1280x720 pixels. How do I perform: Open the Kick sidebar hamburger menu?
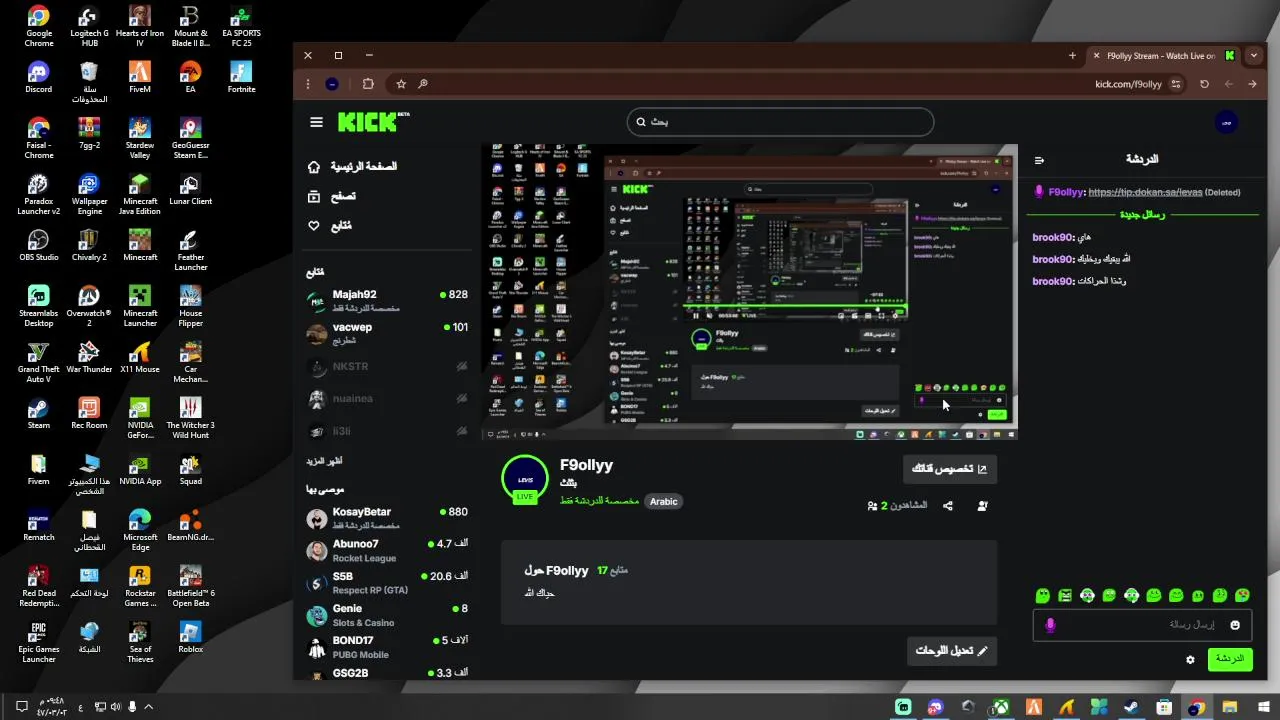pos(317,122)
